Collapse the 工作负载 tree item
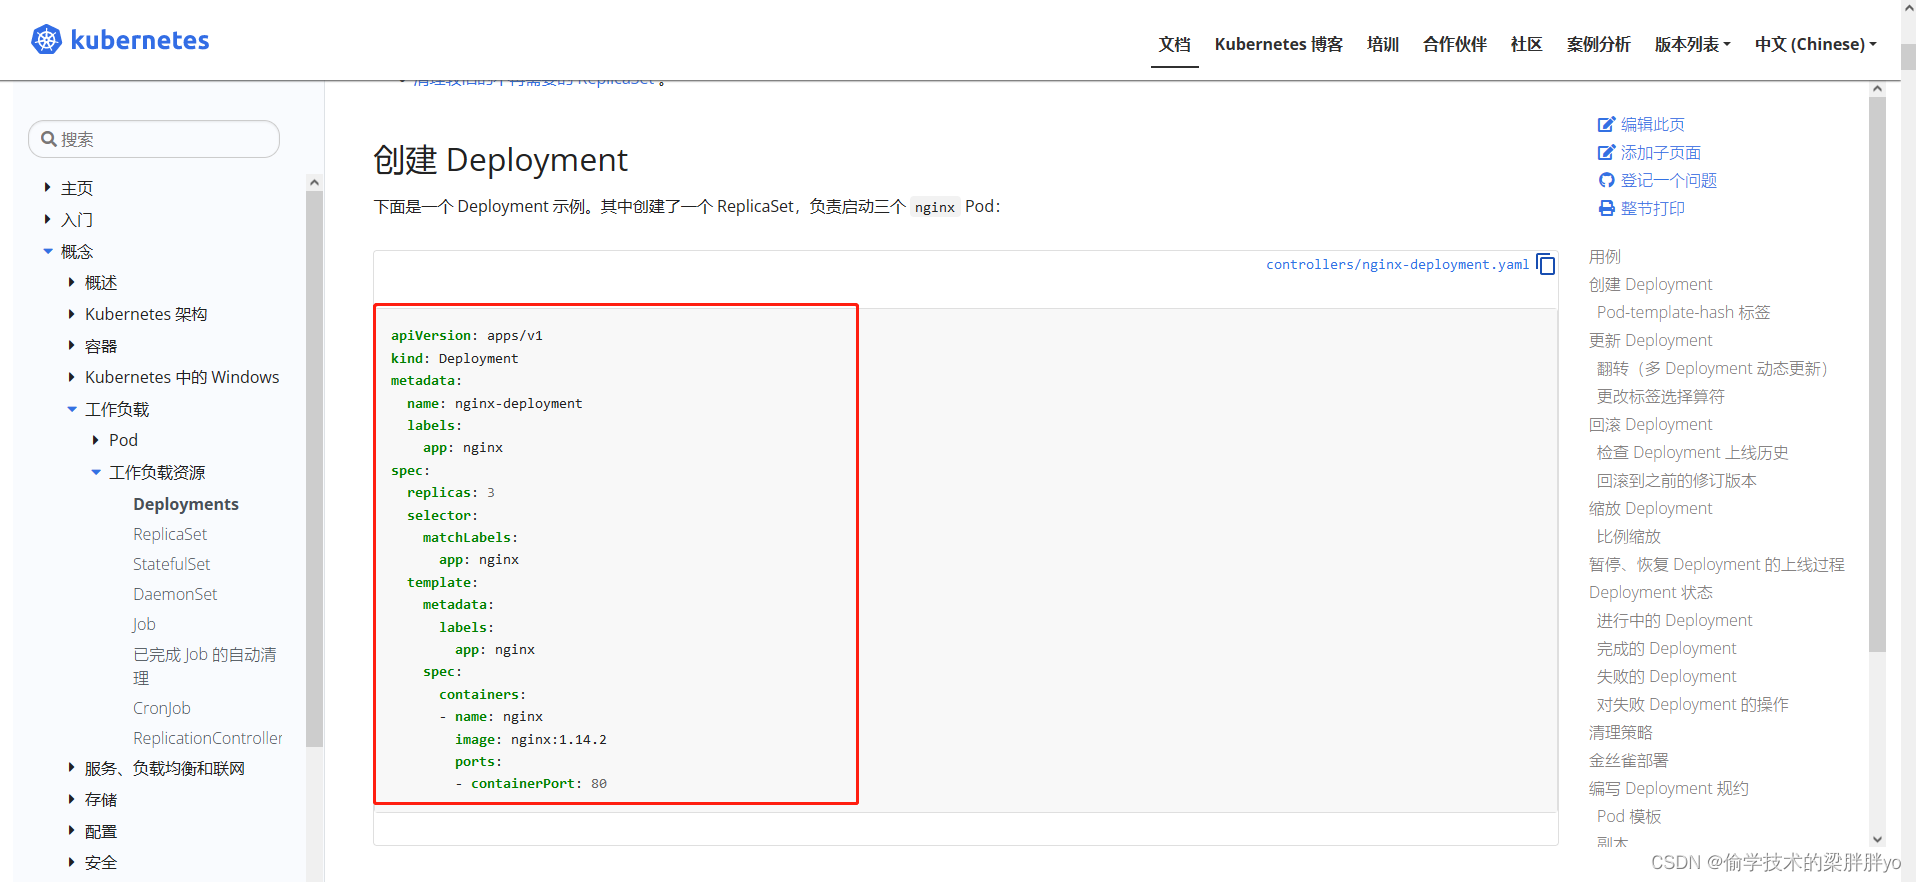The image size is (1916, 882). 72,409
